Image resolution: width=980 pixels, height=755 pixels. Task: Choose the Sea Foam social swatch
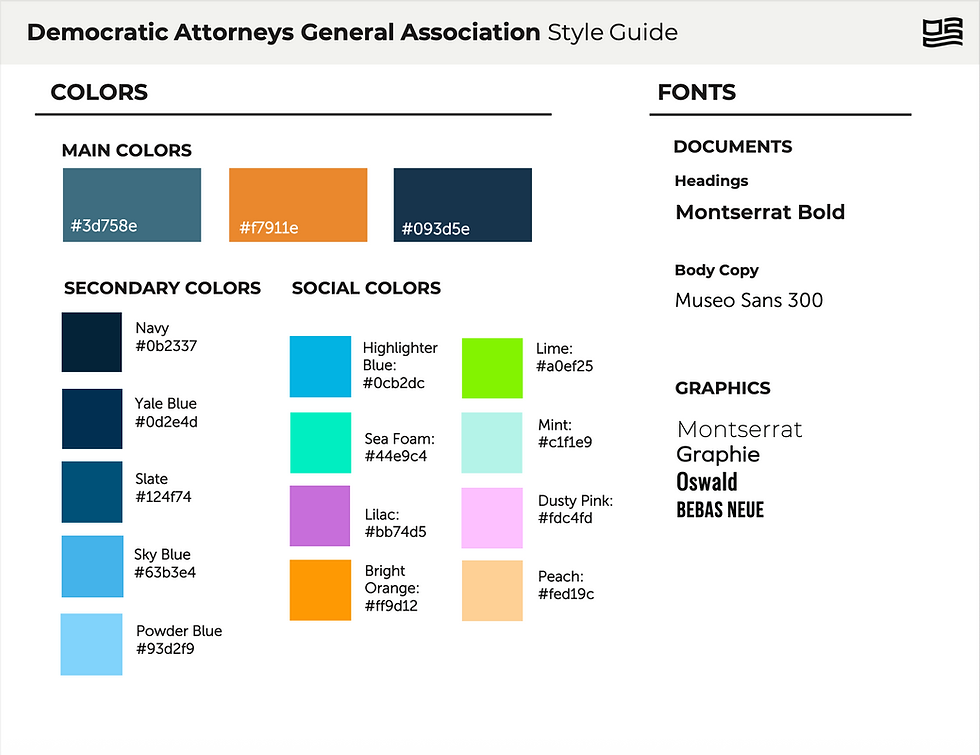[x=320, y=442]
